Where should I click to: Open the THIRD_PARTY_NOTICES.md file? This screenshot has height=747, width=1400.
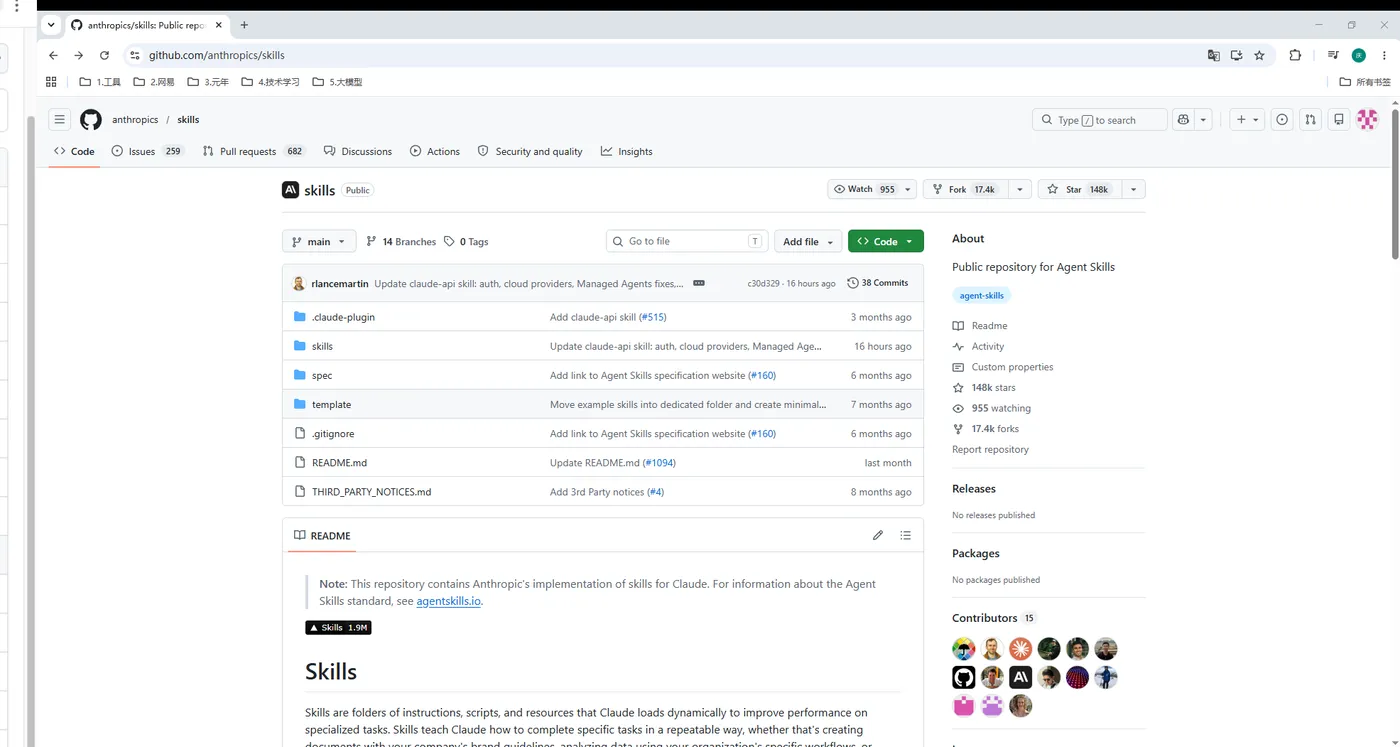click(371, 492)
